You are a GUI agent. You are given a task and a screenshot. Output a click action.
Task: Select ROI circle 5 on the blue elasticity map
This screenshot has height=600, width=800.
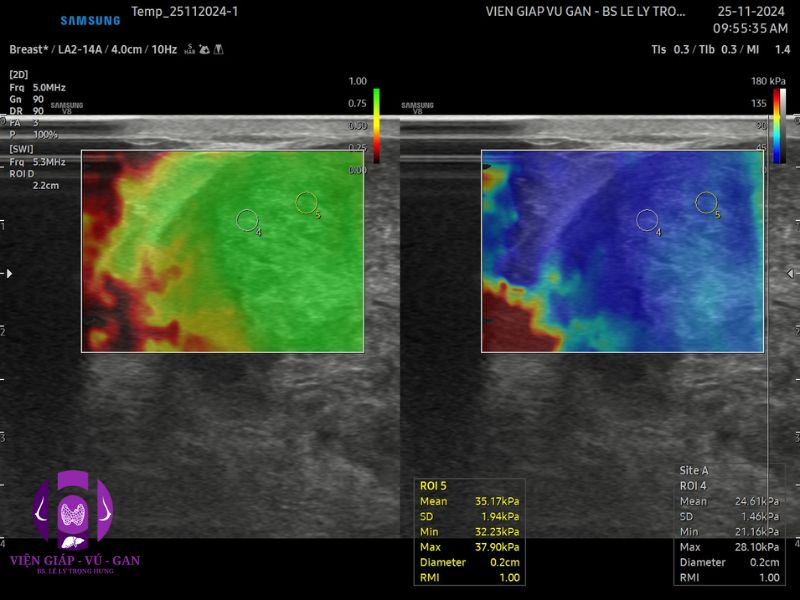[706, 203]
